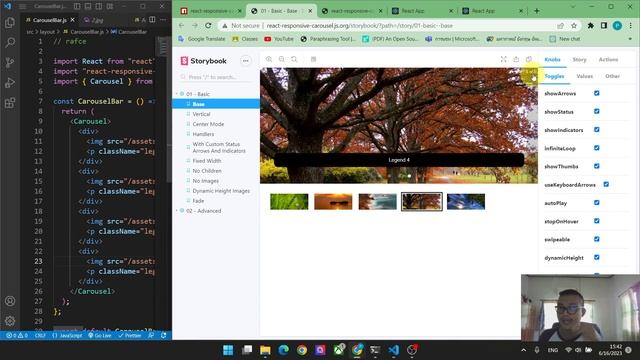
Task: Reload the browser page
Action: [208, 25]
